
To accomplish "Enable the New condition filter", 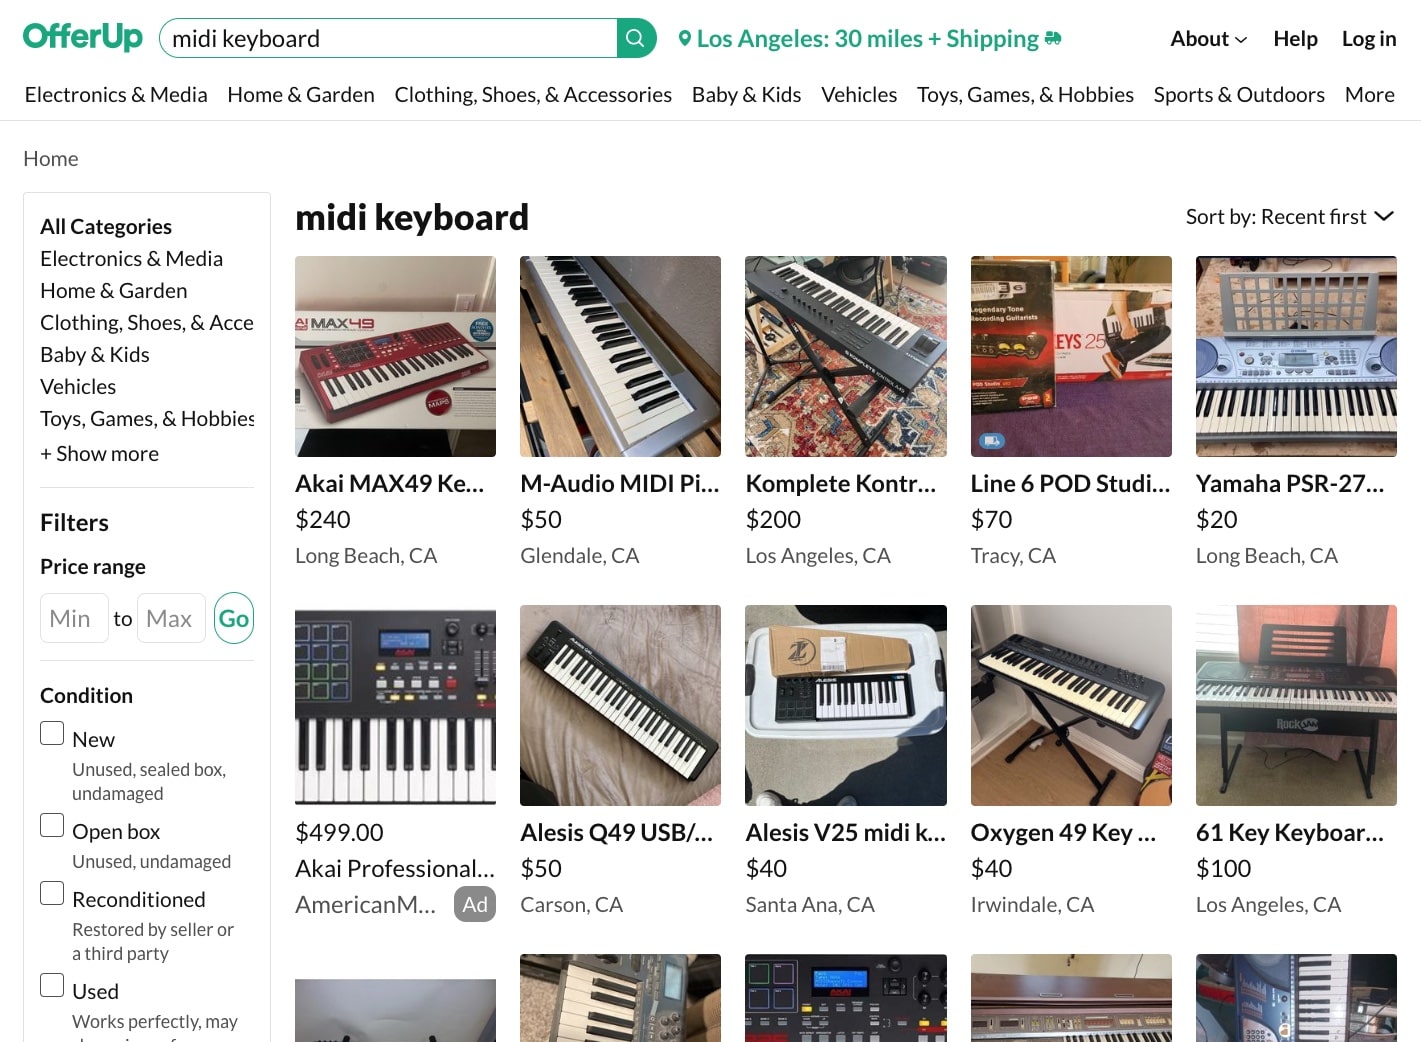I will coord(52,732).
